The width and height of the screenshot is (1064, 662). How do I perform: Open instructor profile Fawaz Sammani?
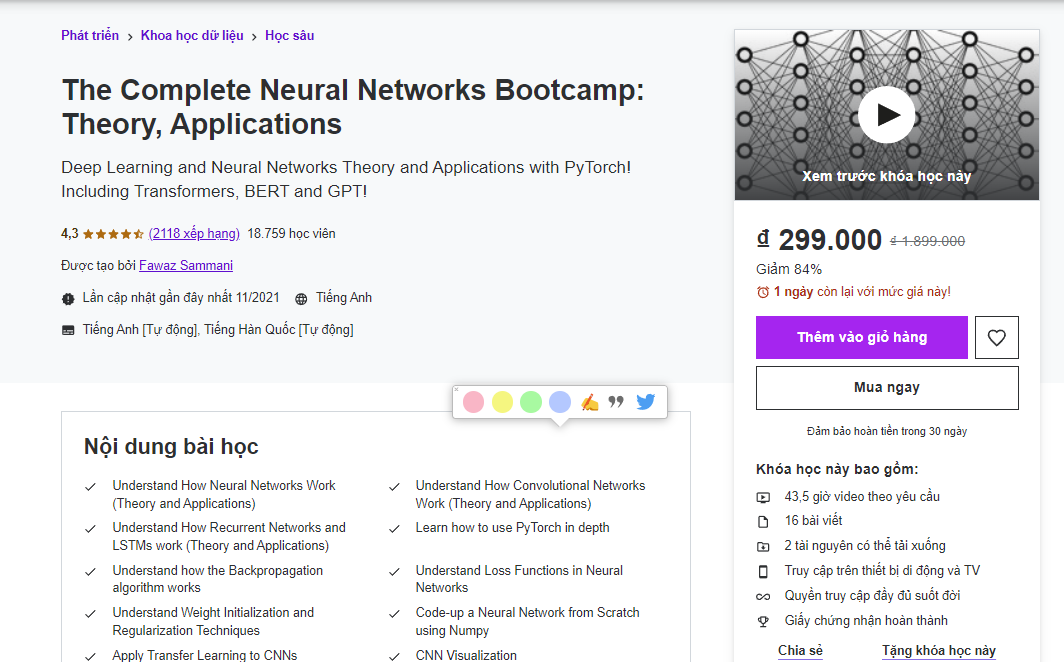pos(186,265)
